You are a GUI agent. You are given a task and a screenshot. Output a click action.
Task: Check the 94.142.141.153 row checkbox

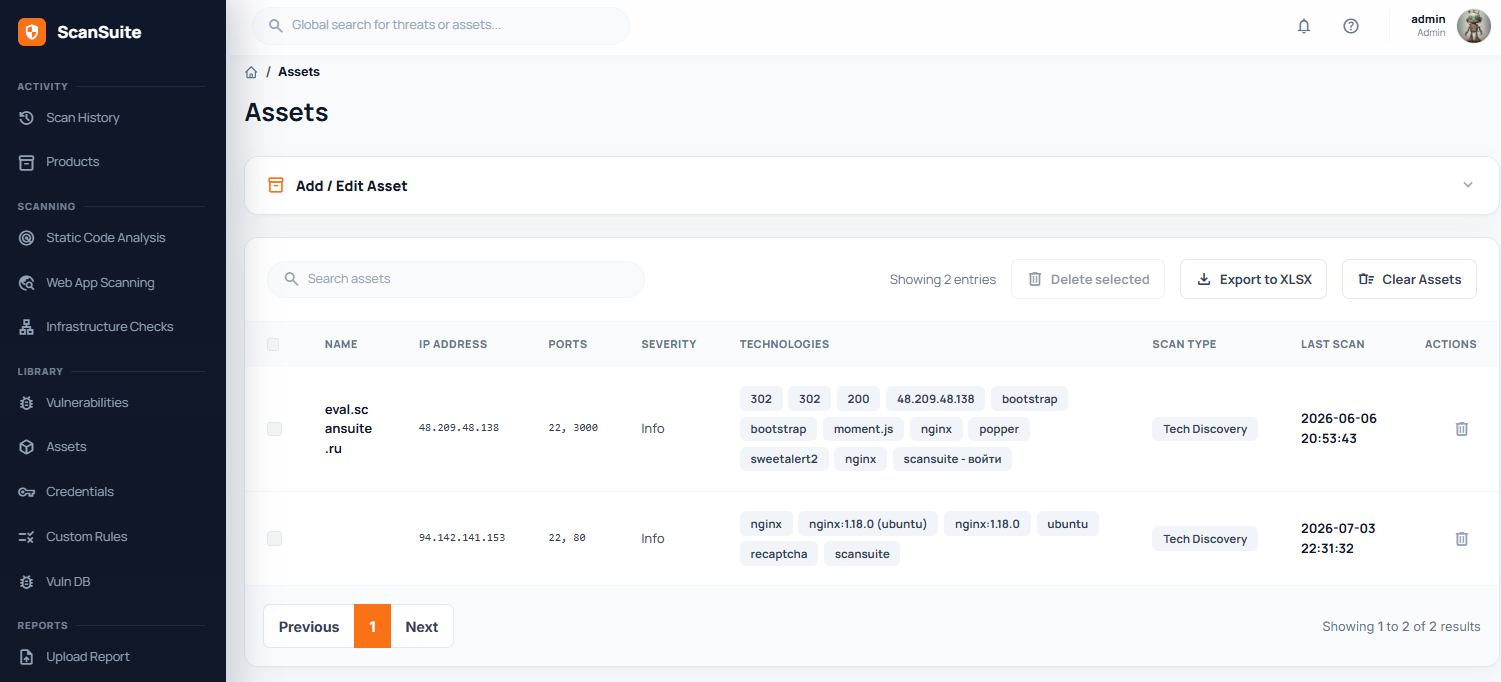pos(274,539)
